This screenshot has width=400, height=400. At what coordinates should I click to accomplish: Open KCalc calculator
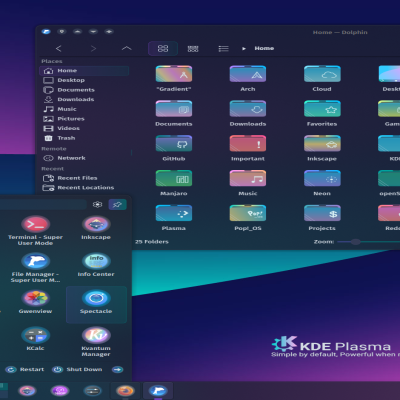tap(35, 339)
